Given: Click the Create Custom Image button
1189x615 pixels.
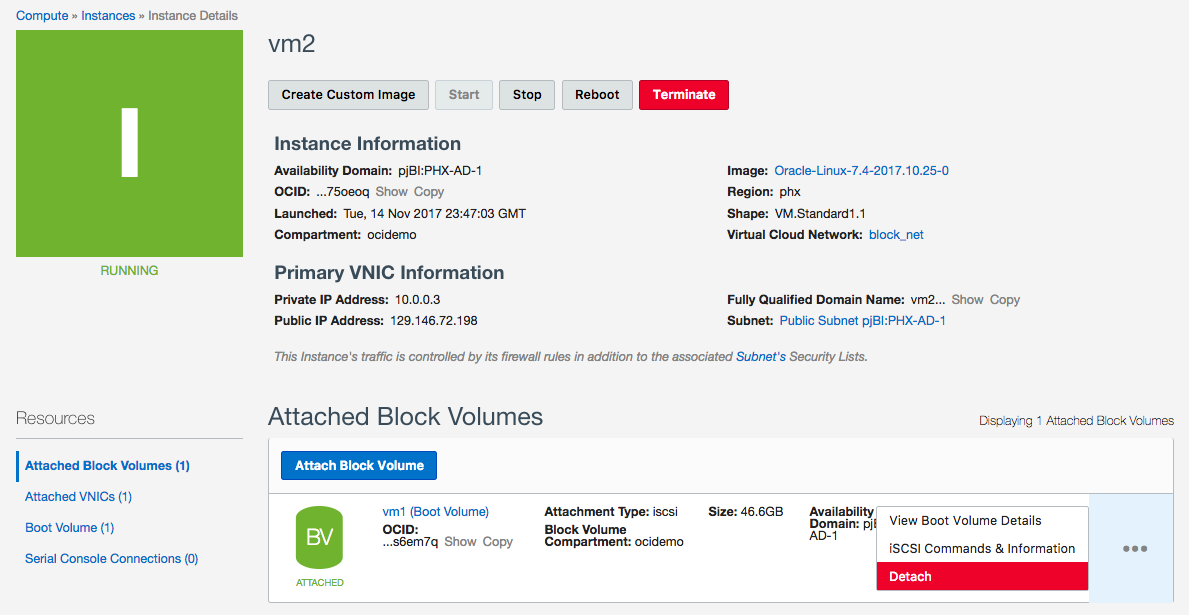Looking at the screenshot, I should (x=348, y=95).
